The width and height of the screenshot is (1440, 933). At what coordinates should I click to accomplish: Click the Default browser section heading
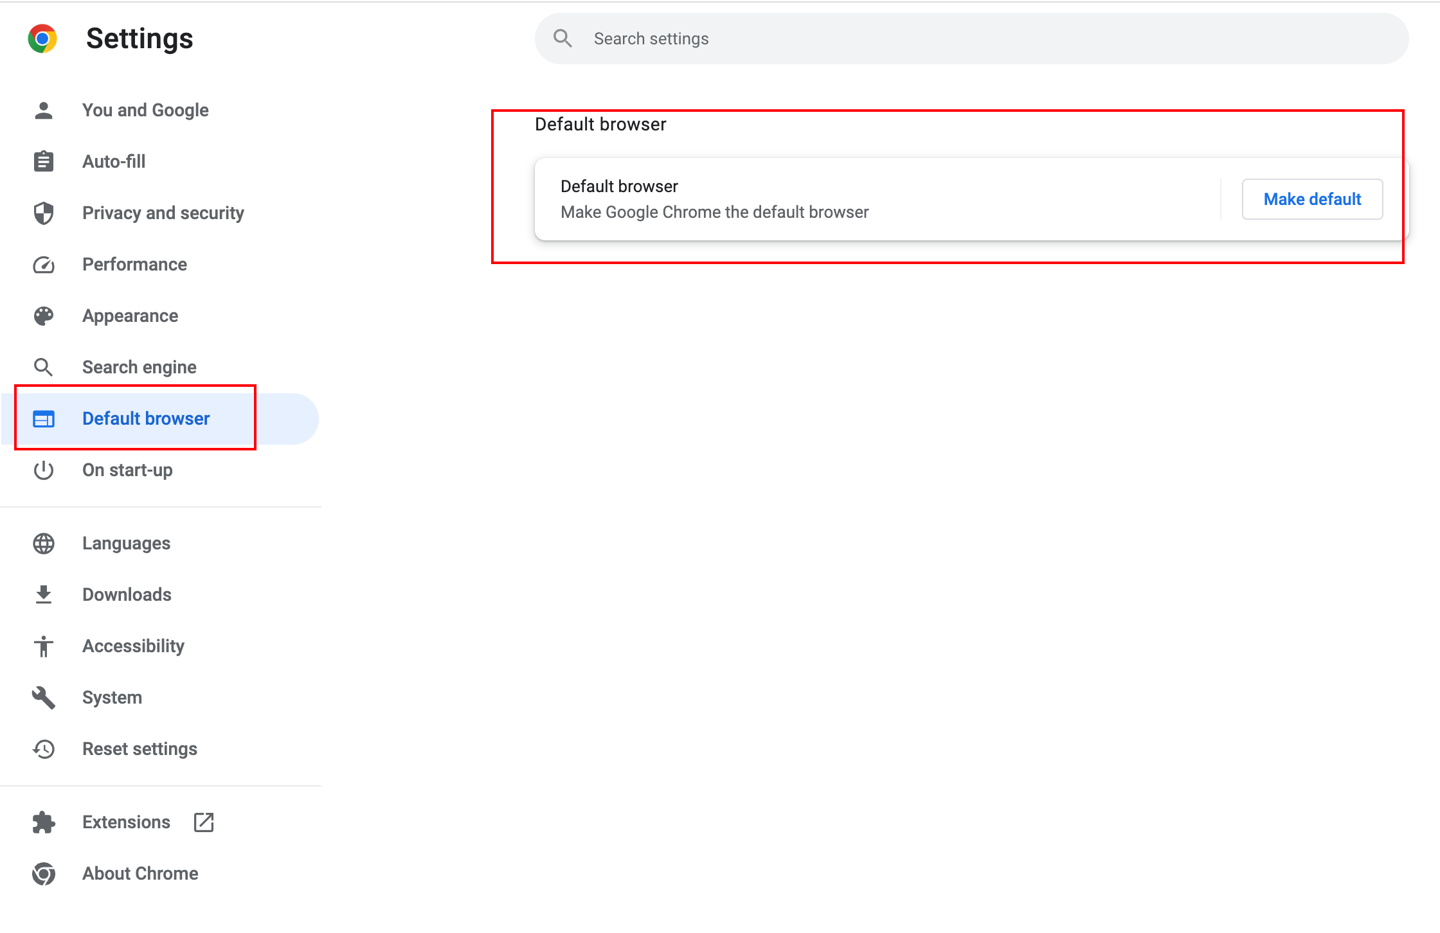[x=600, y=124]
